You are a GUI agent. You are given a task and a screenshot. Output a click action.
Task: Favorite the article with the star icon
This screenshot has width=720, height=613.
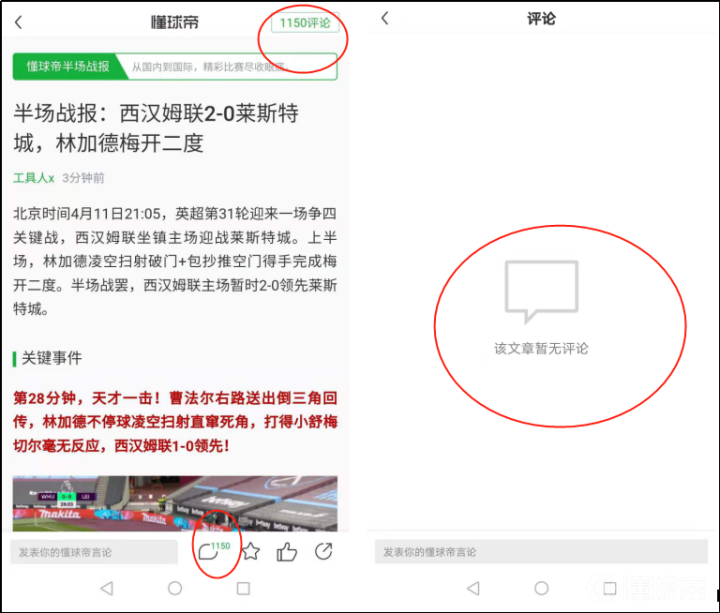(x=251, y=551)
